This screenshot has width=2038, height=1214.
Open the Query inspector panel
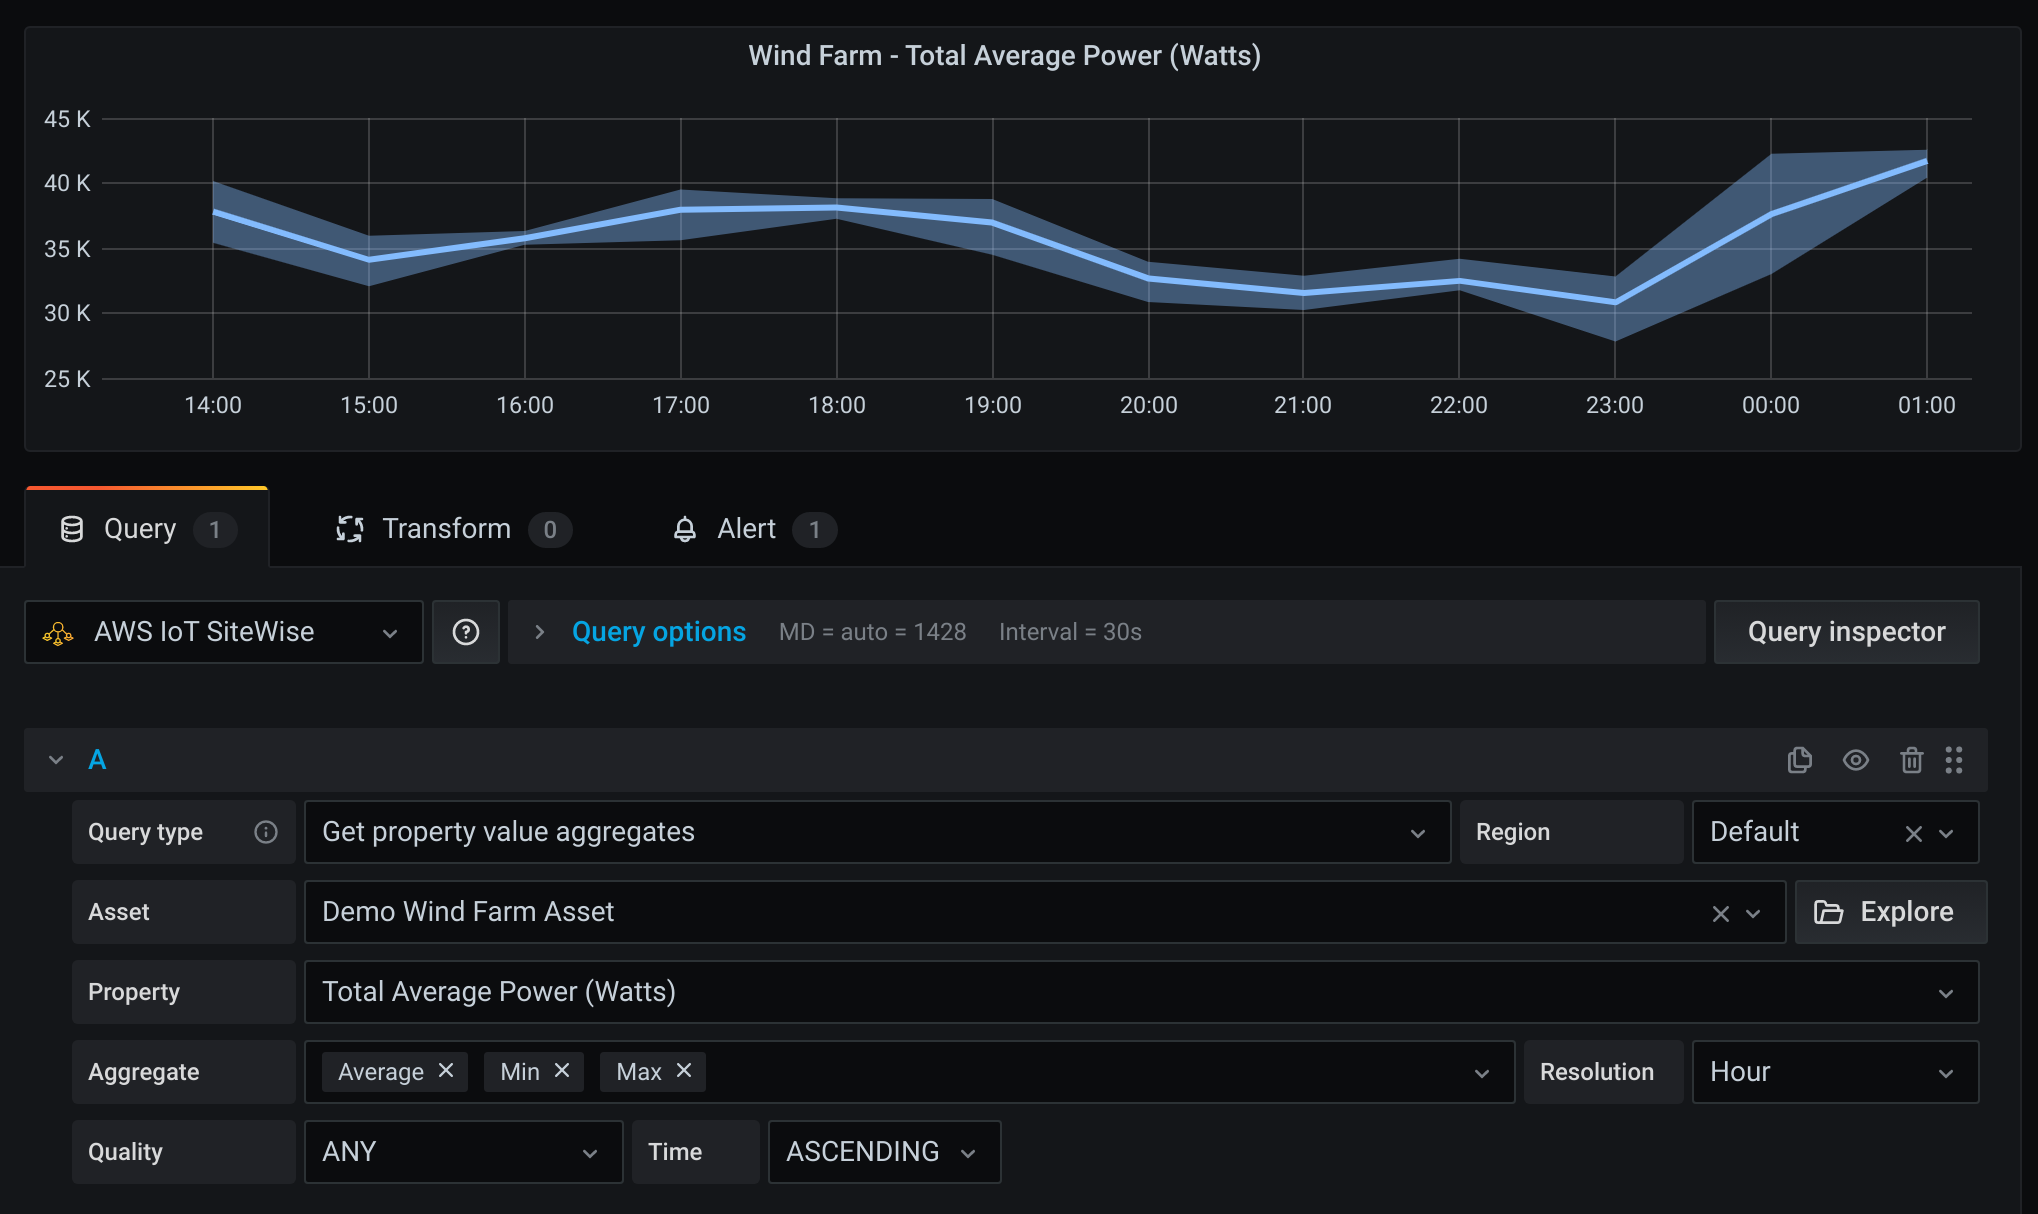tap(1846, 630)
